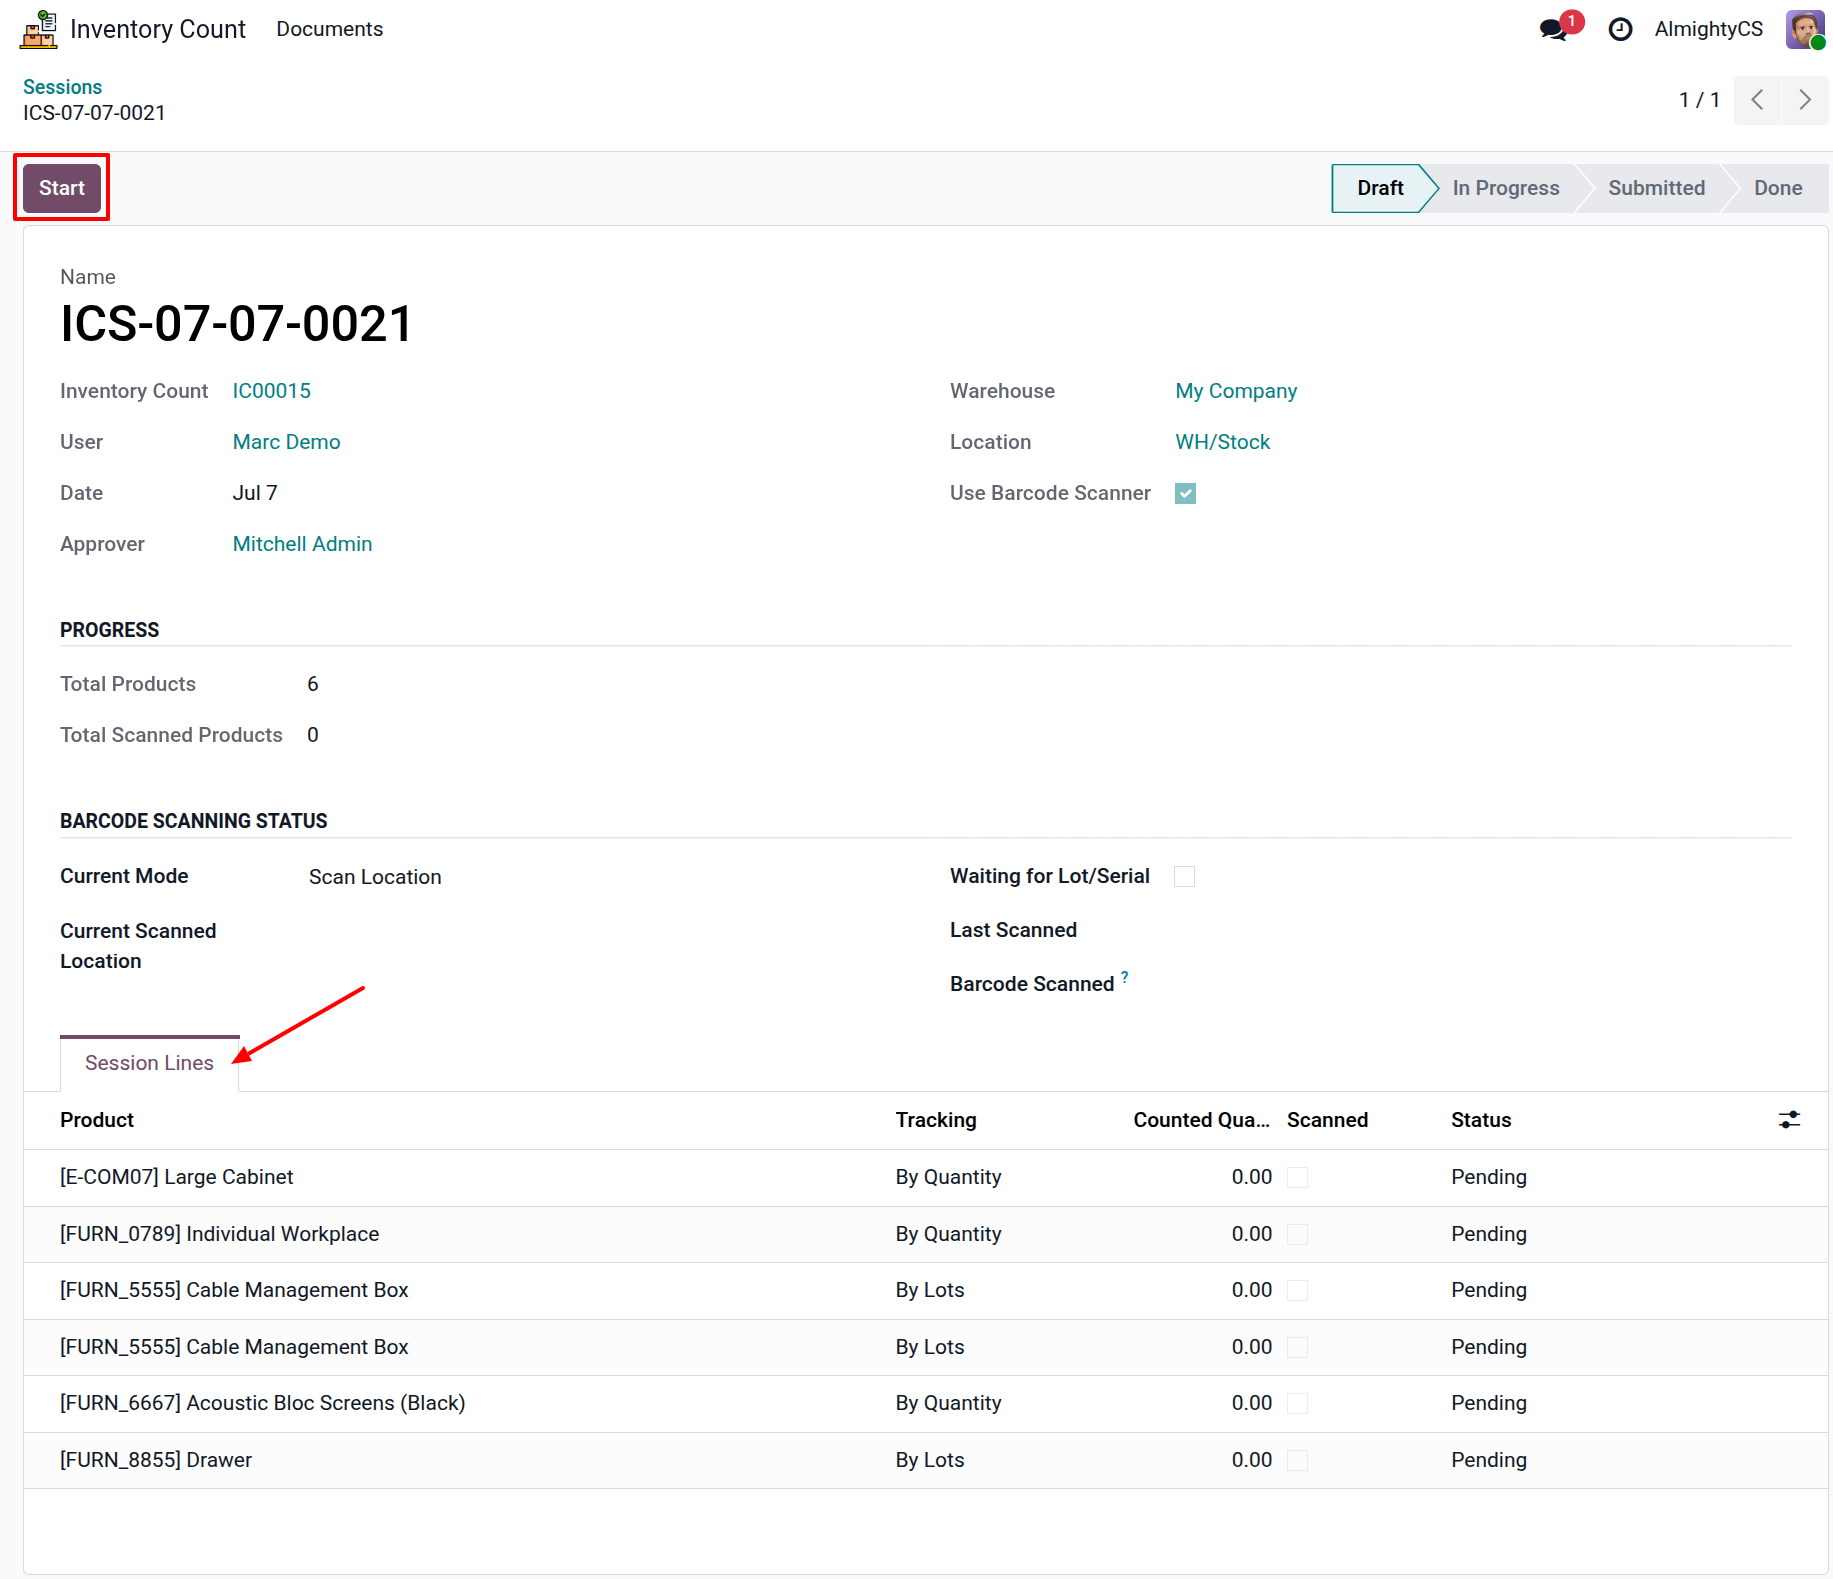Viewport: 1833px width, 1579px height.
Task: Sort by the Product column header
Action: pos(97,1120)
